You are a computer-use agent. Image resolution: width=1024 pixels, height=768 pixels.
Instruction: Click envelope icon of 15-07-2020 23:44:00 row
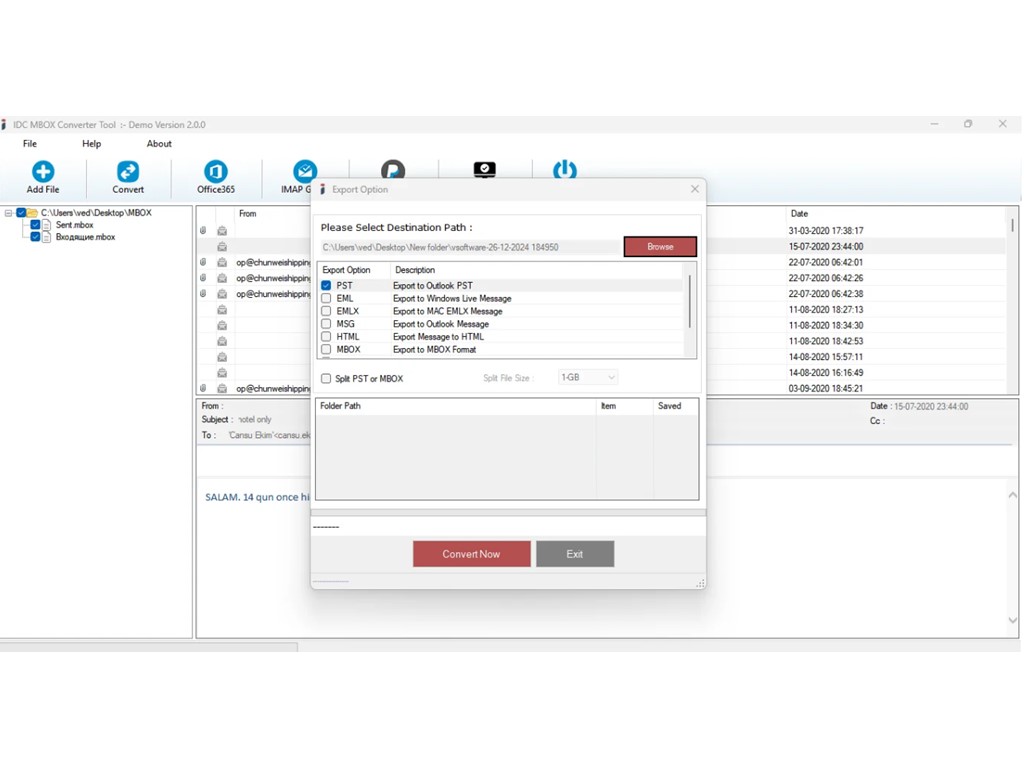coord(222,247)
